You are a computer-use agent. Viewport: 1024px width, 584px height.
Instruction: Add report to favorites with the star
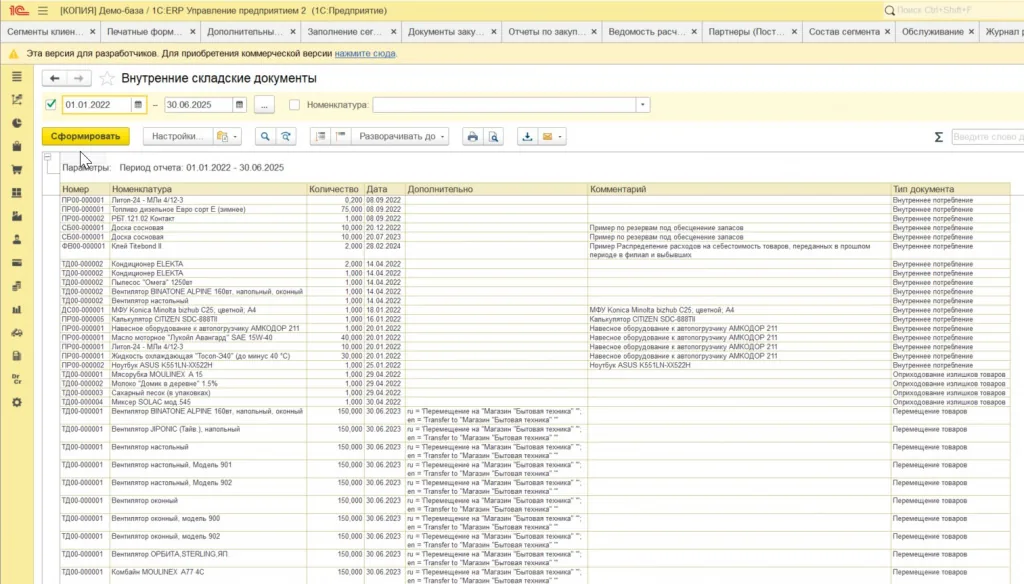click(106, 78)
